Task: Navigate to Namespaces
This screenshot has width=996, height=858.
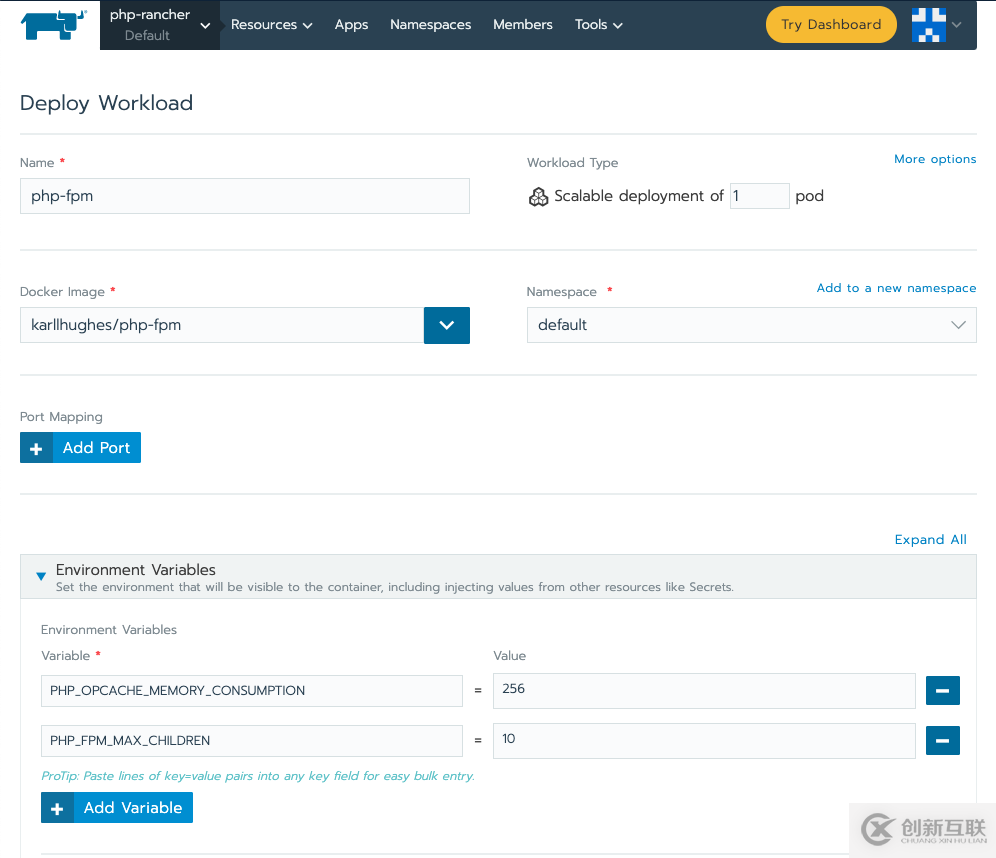Action: [x=430, y=25]
